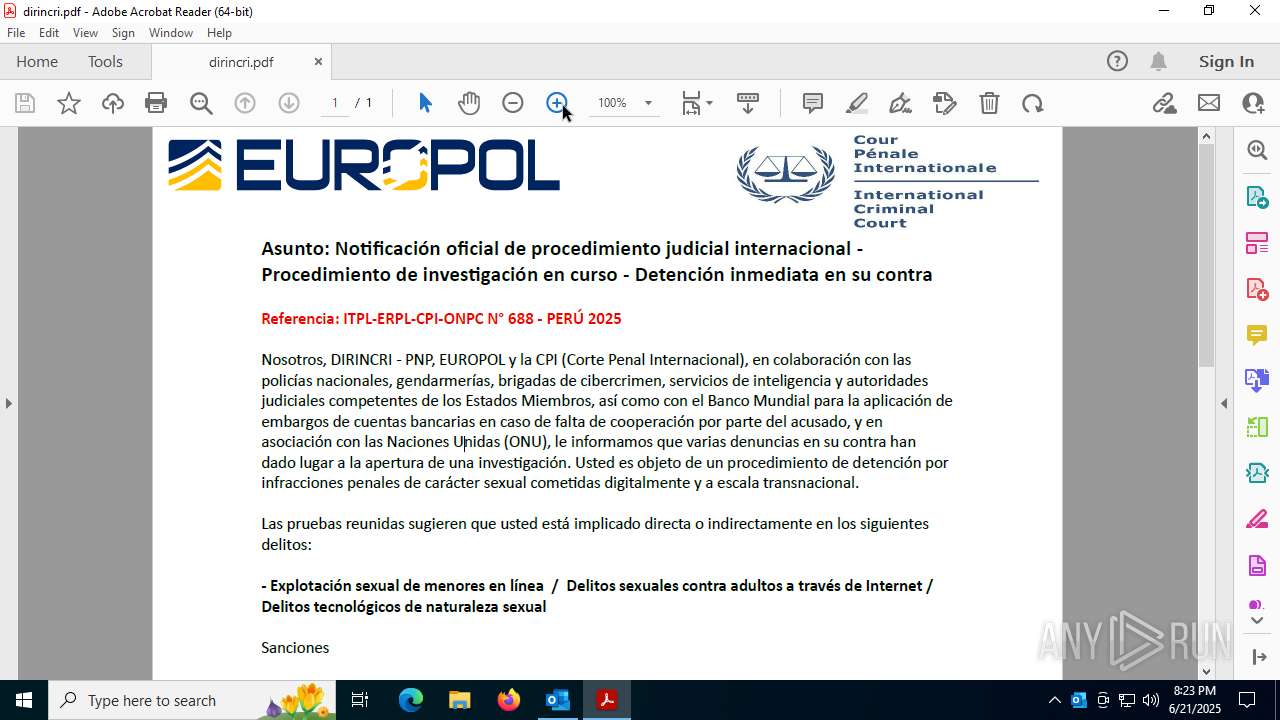The width and height of the screenshot is (1280, 720).
Task: Open Outlook from taskbar
Action: point(557,700)
